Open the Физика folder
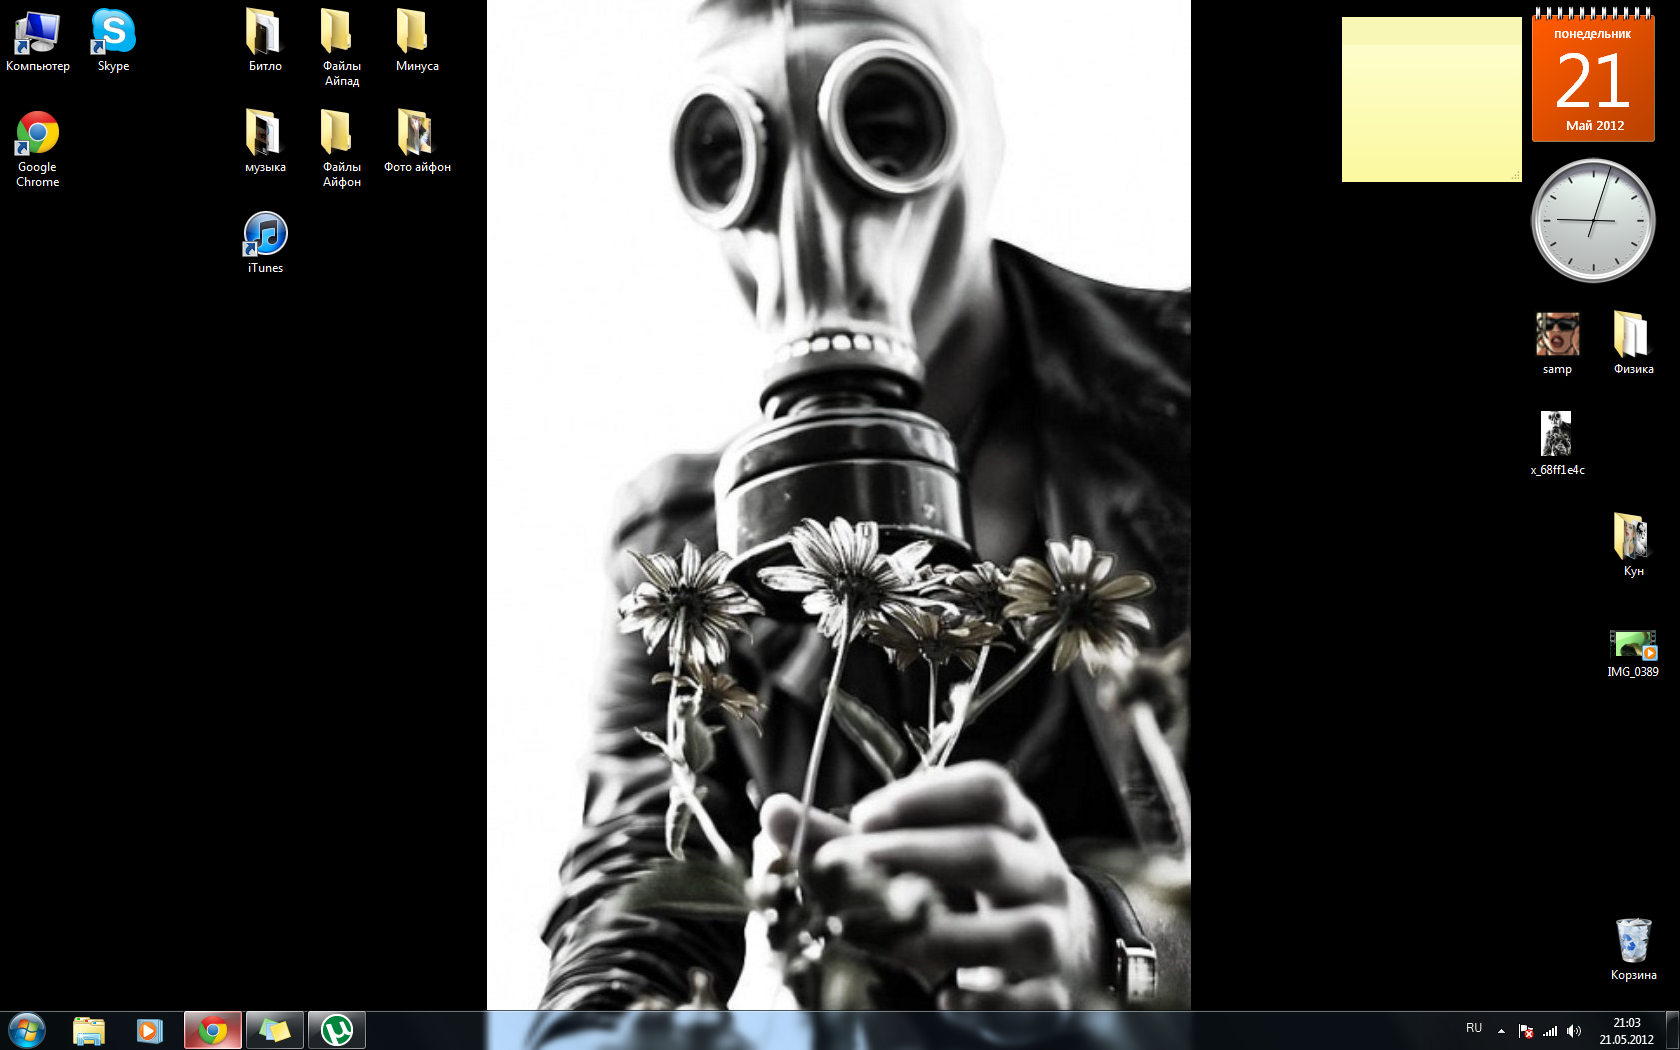 tap(1633, 344)
